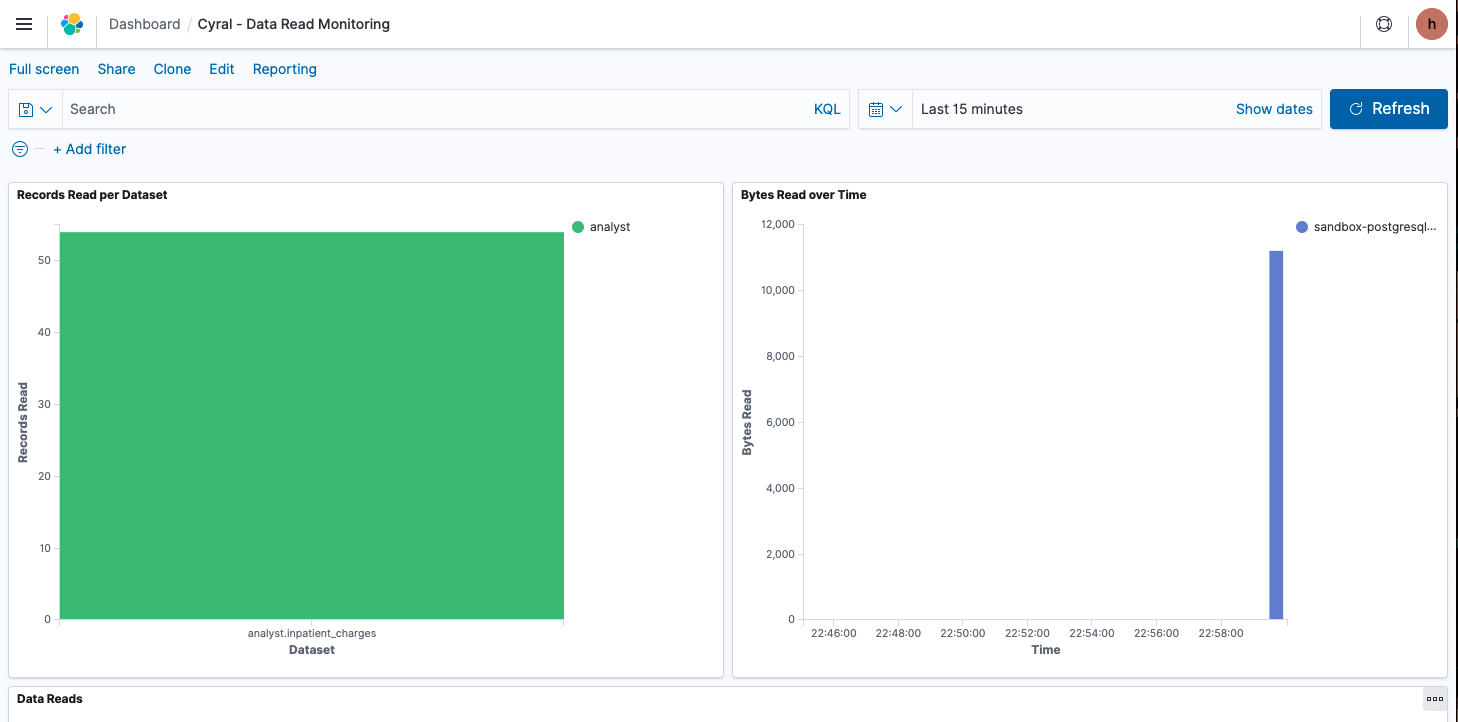Click the green color dot next to 'analyst'
Screen dimensions: 1458x722
click(578, 227)
